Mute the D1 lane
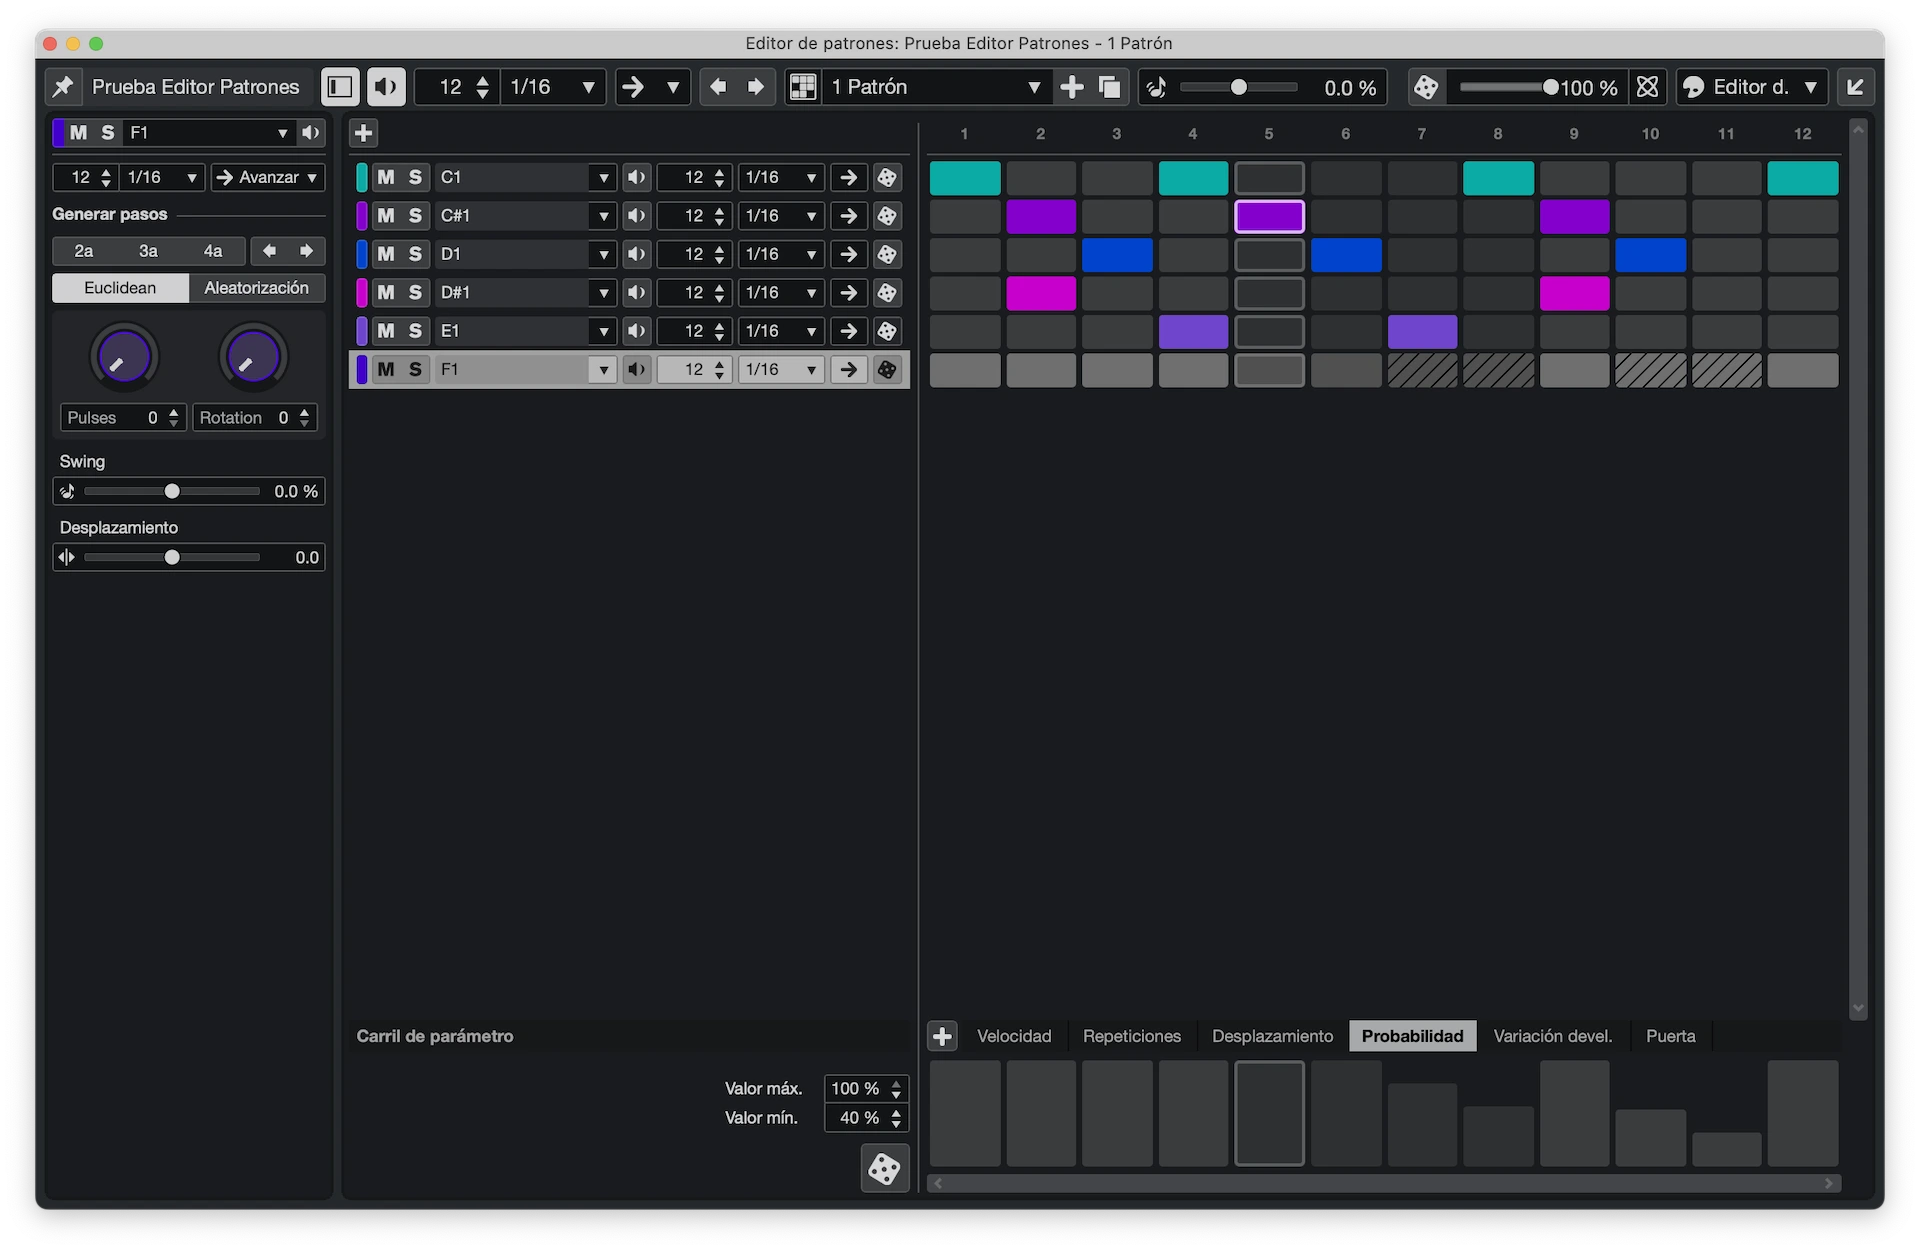The width and height of the screenshot is (1920, 1251). (x=386, y=254)
